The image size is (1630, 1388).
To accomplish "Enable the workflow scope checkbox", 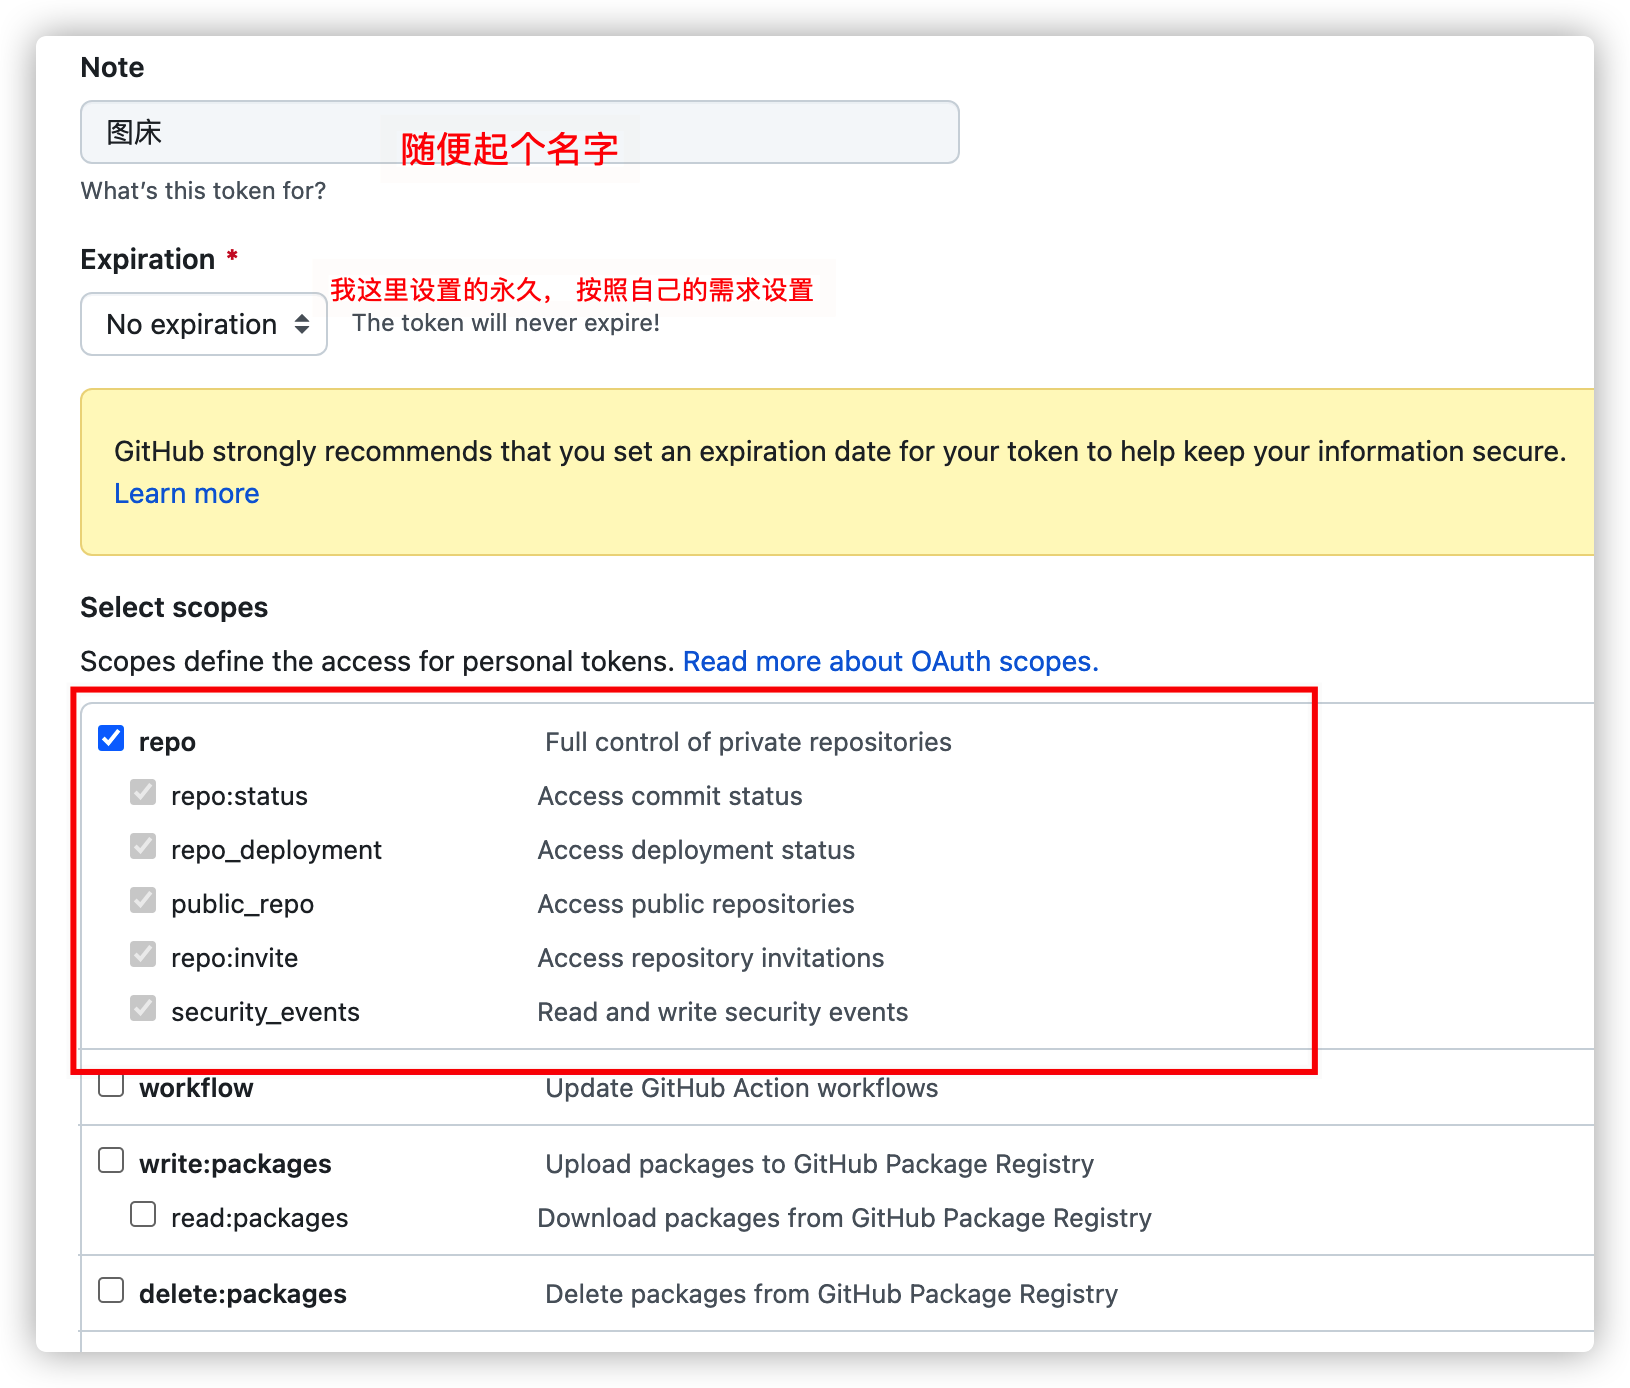I will 111,1085.
